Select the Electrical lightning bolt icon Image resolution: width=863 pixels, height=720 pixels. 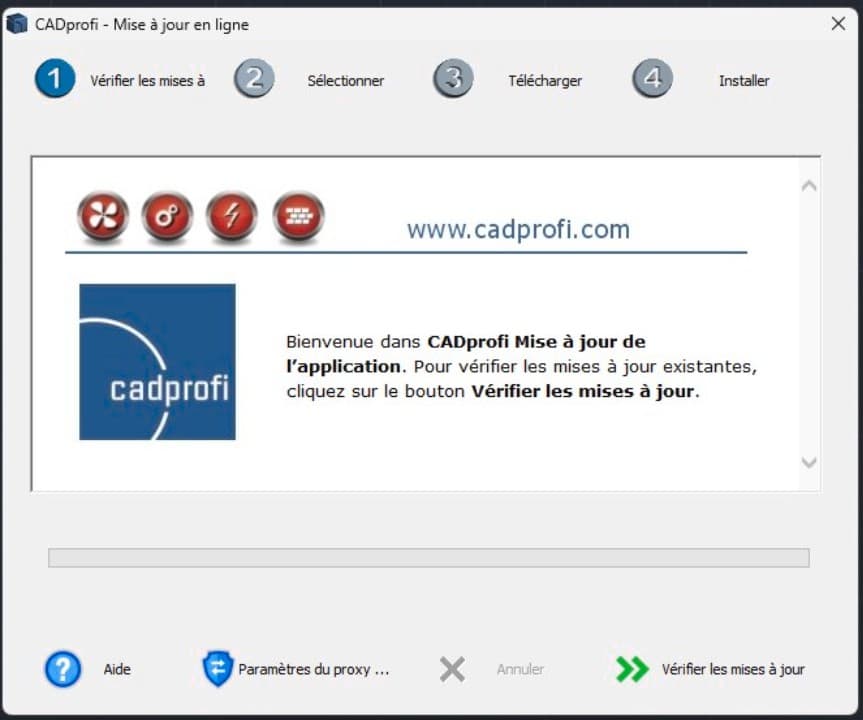click(x=232, y=216)
